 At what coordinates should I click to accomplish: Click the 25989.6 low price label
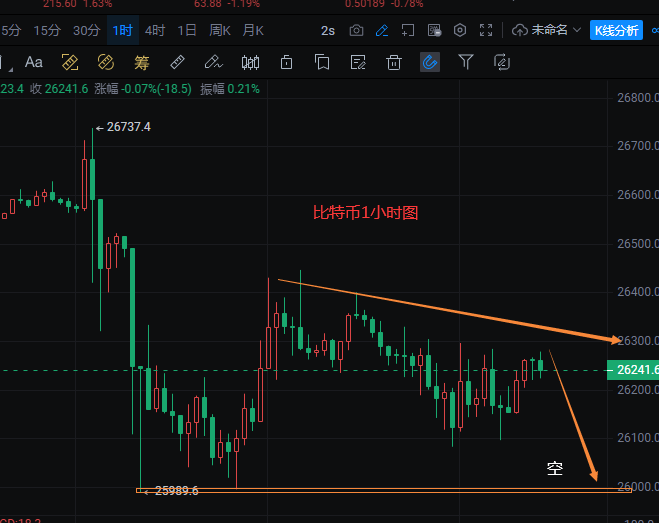177,491
